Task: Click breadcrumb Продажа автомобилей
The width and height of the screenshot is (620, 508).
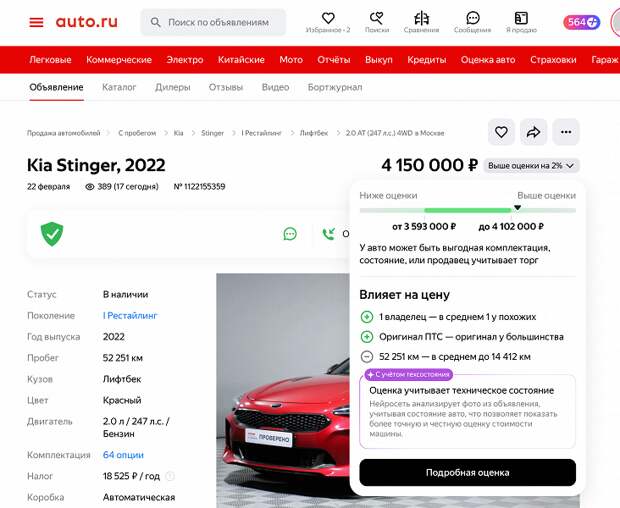Action: point(64,133)
